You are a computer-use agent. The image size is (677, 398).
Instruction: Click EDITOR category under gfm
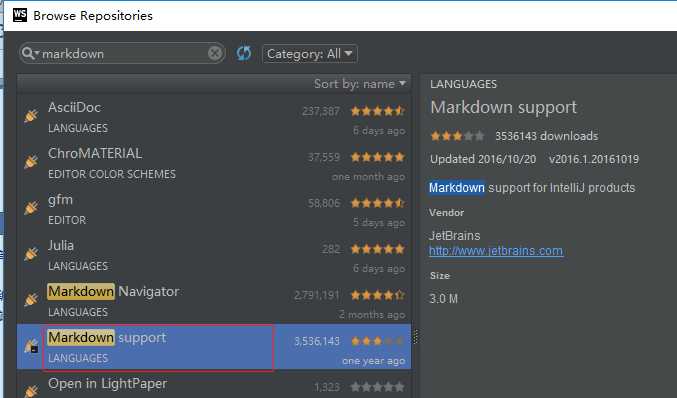(67, 220)
